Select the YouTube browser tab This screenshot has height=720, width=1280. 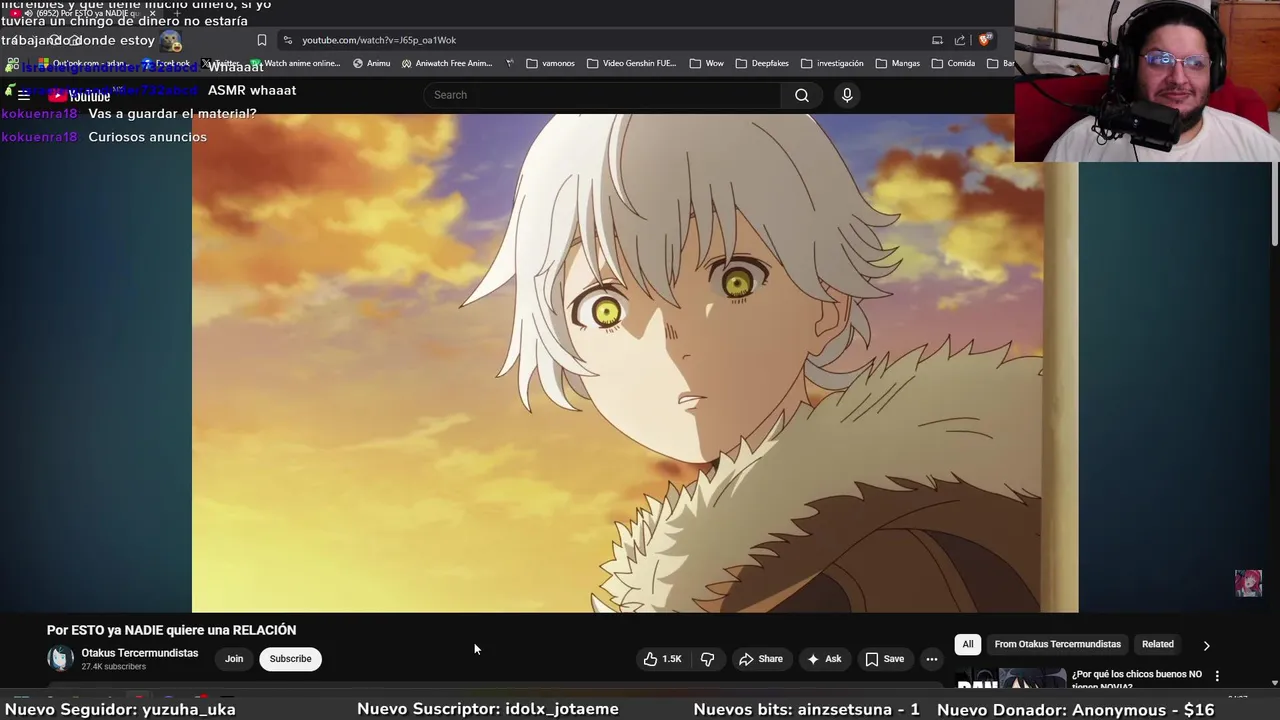(x=85, y=14)
